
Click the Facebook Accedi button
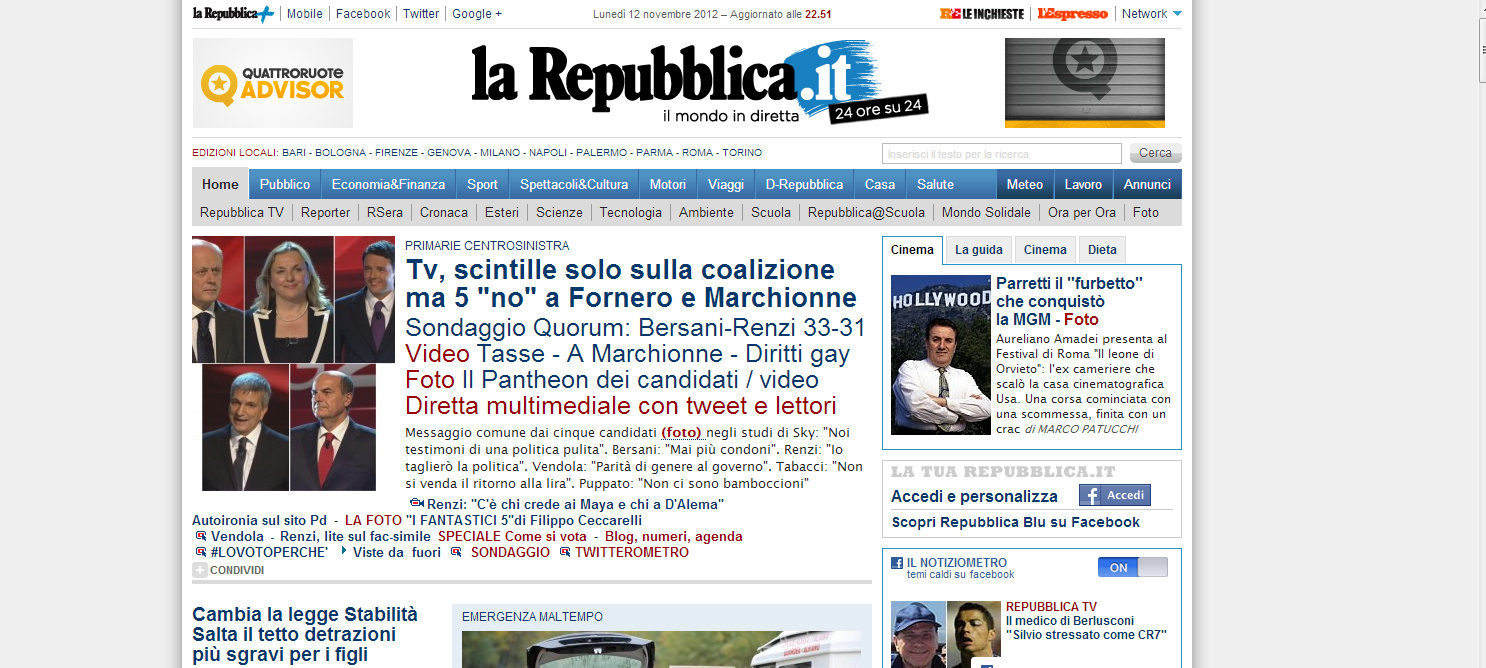[x=1114, y=495]
